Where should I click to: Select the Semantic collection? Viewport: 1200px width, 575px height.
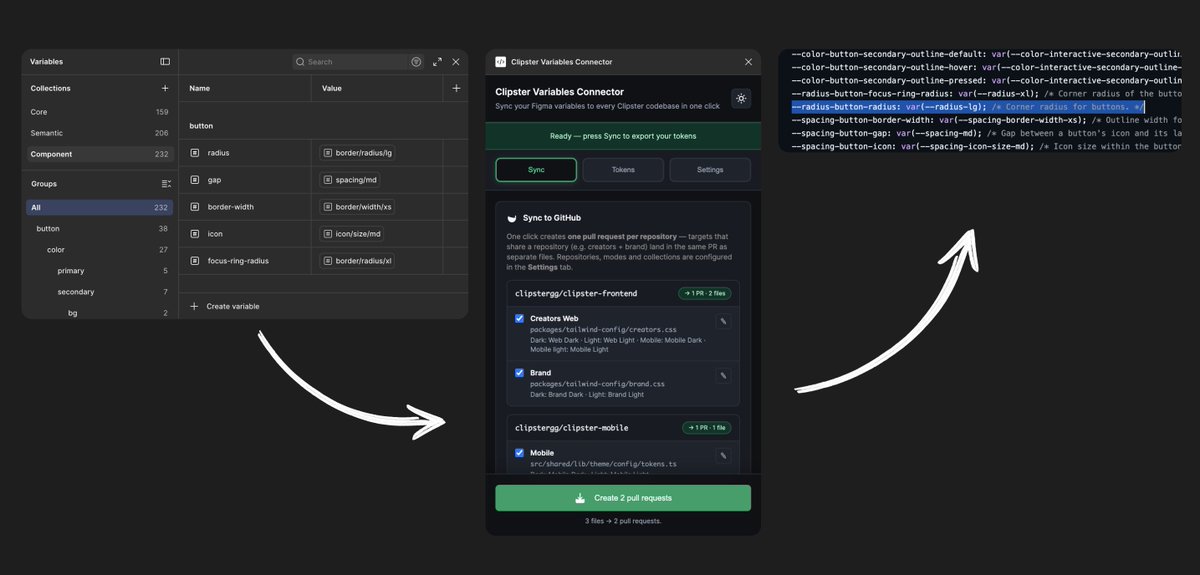(99, 133)
